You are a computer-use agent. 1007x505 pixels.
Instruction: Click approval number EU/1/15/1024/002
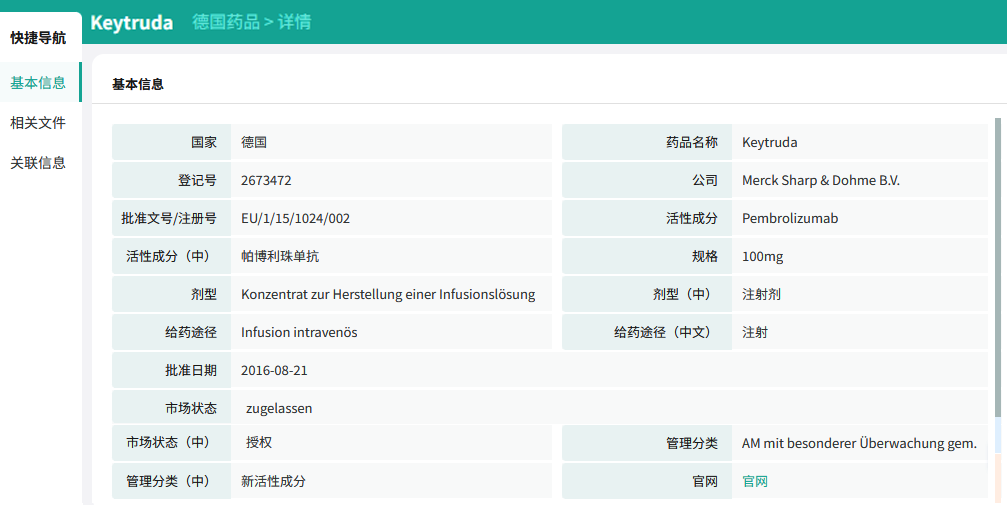point(295,218)
